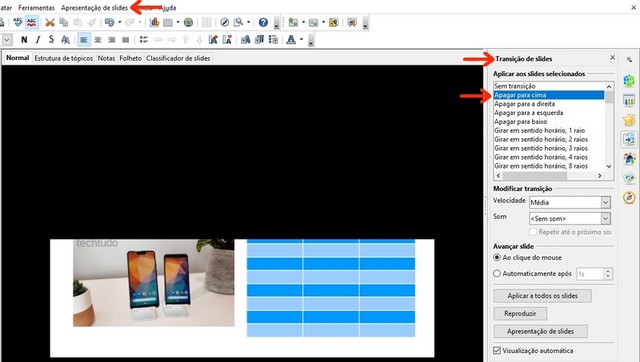This screenshot has width=640, height=362.
Task: Expand the zoom dropdown arrow
Action: (x=248, y=22)
